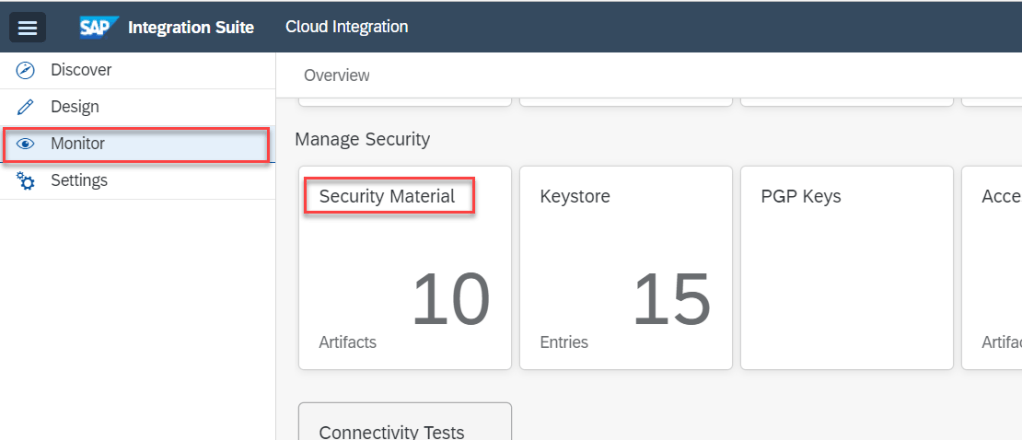This screenshot has width=1022, height=440.
Task: Click the Discover compass icon
Action: pos(27,70)
